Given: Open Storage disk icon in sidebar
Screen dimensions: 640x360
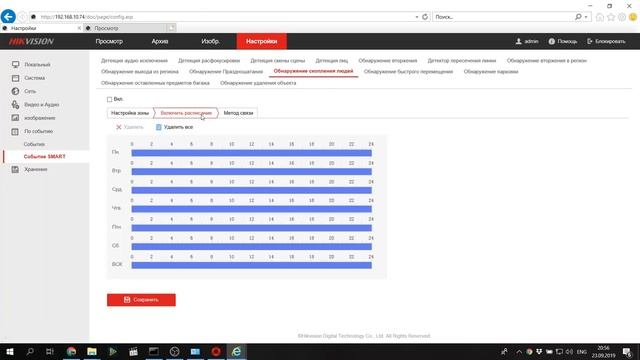Looking at the screenshot, I should click(x=16, y=169).
